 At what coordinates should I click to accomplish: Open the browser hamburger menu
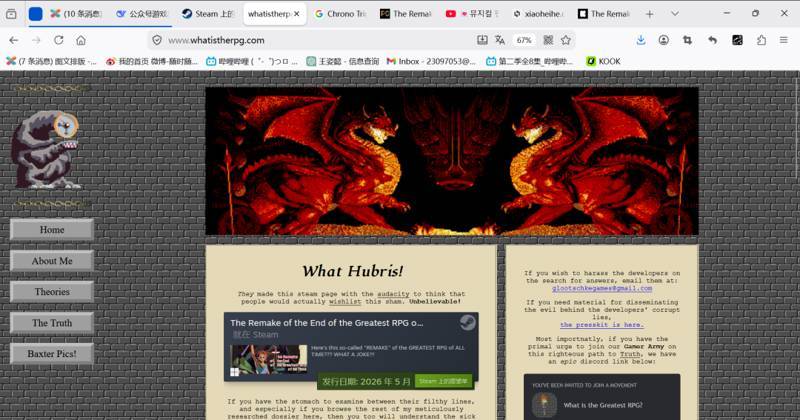(x=784, y=40)
